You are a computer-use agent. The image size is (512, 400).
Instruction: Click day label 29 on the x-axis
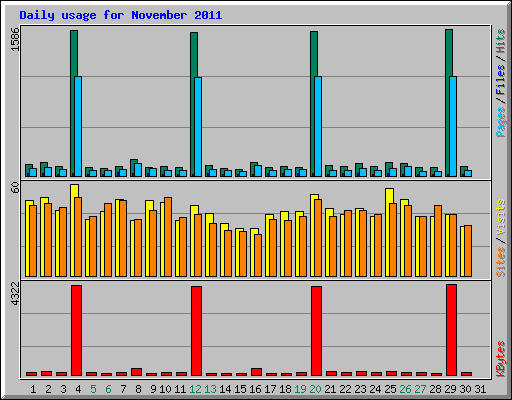450,389
